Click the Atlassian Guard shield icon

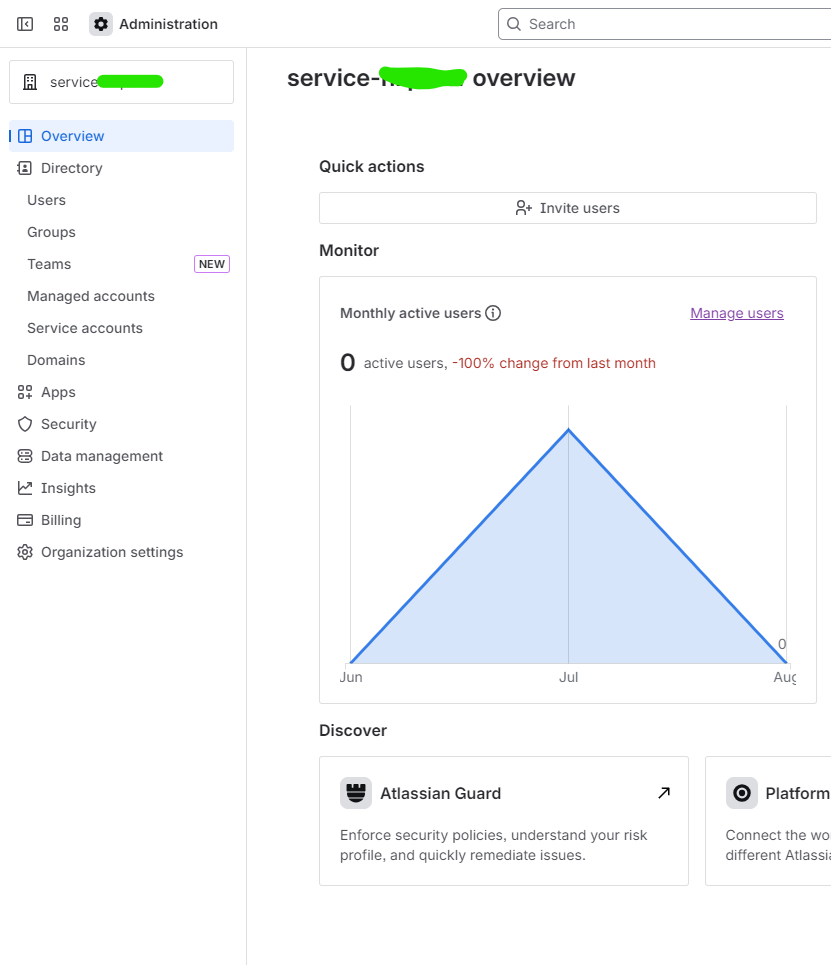pyautogui.click(x=356, y=793)
